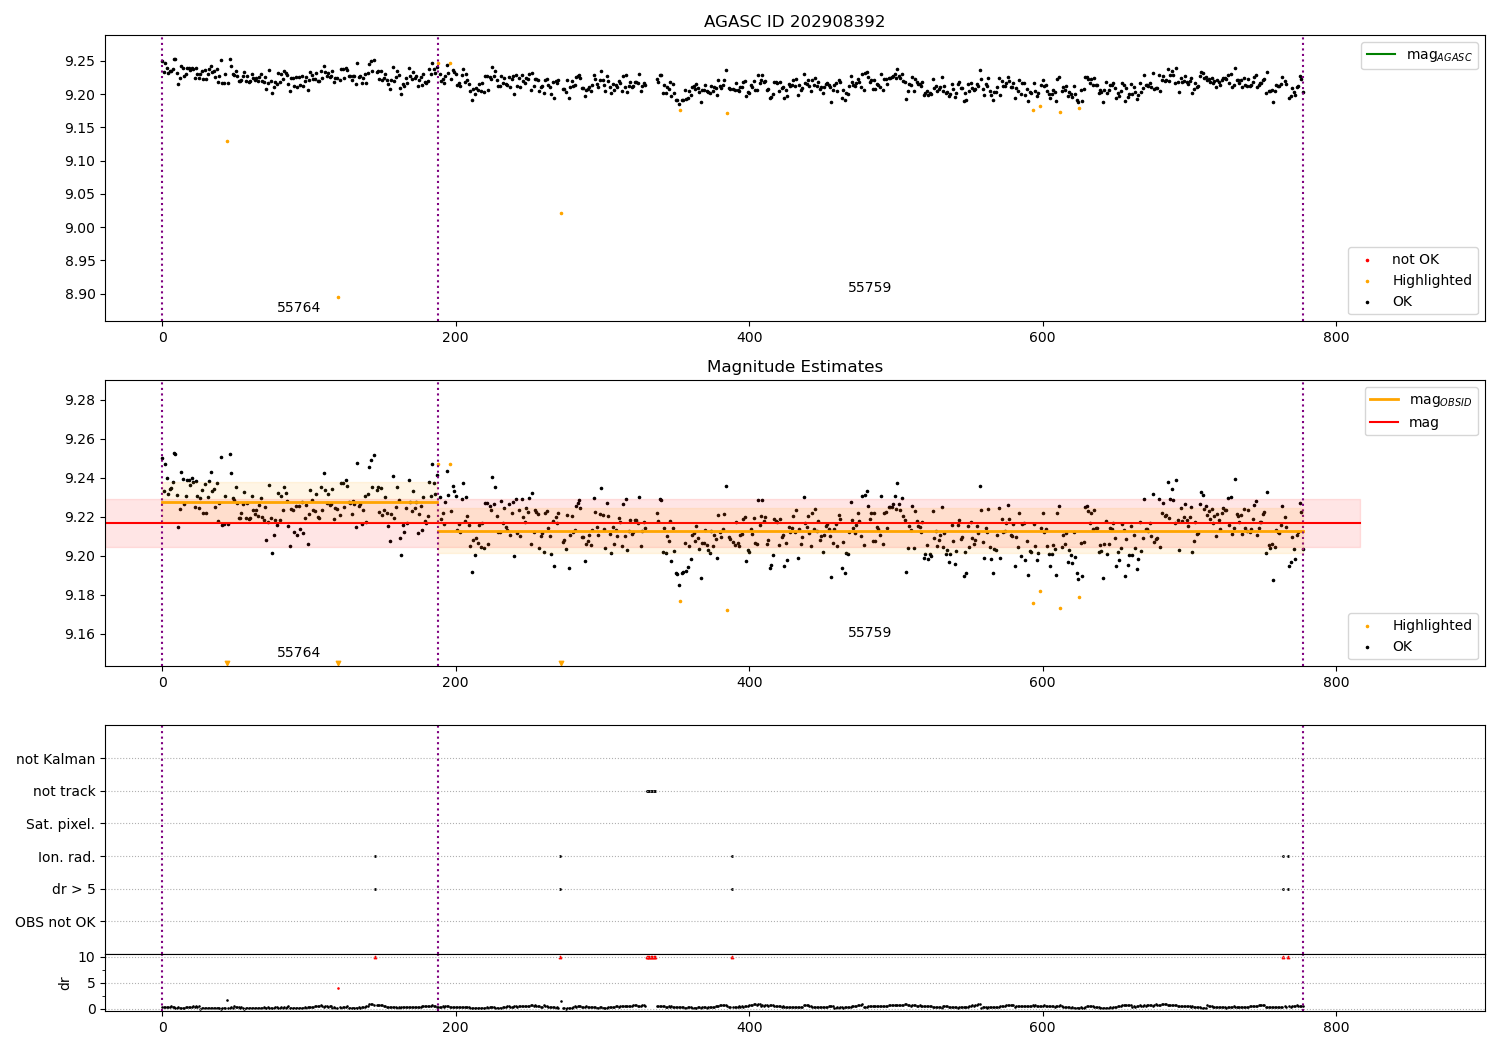The height and width of the screenshot is (1050, 1500).
Task: Click the 9.25 tick label in top plot
Action: coord(79,62)
